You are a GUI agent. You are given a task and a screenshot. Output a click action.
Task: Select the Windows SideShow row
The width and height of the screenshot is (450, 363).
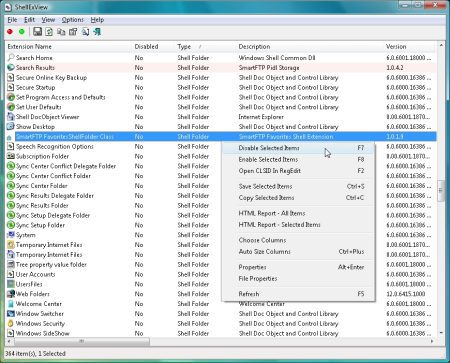[x=221, y=333]
